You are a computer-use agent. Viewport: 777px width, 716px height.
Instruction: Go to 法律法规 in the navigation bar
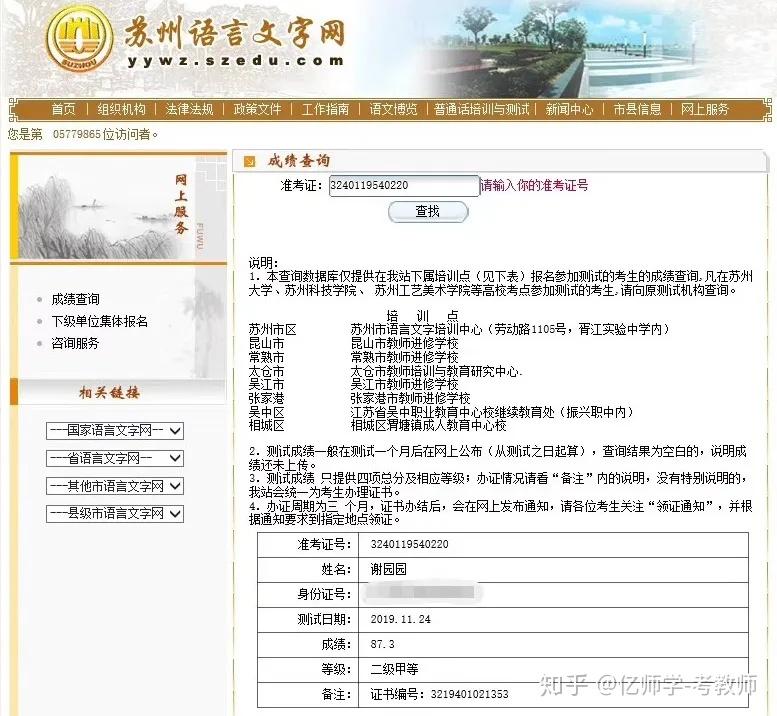point(189,109)
